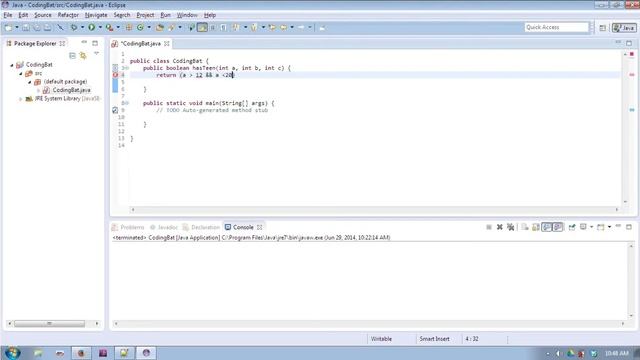This screenshot has height=360, width=640.
Task: Collapse the main method fold marker
Action: click(x=127, y=103)
